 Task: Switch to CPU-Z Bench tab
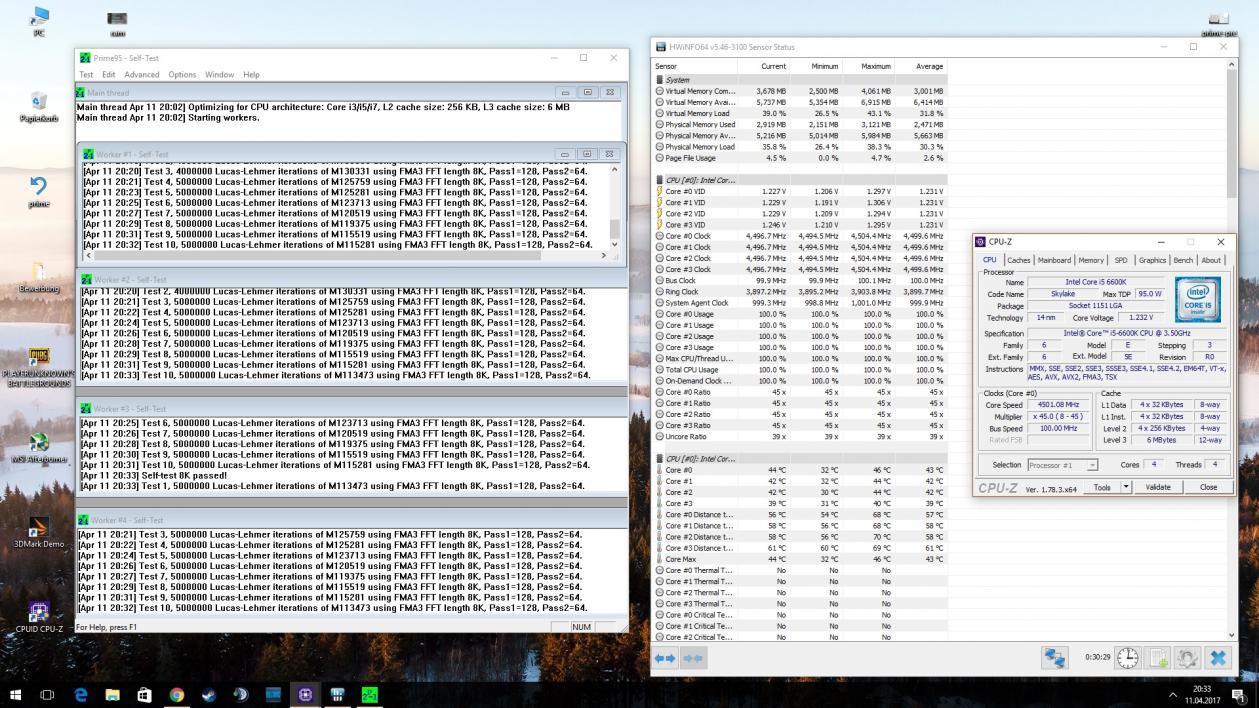[1183, 260]
